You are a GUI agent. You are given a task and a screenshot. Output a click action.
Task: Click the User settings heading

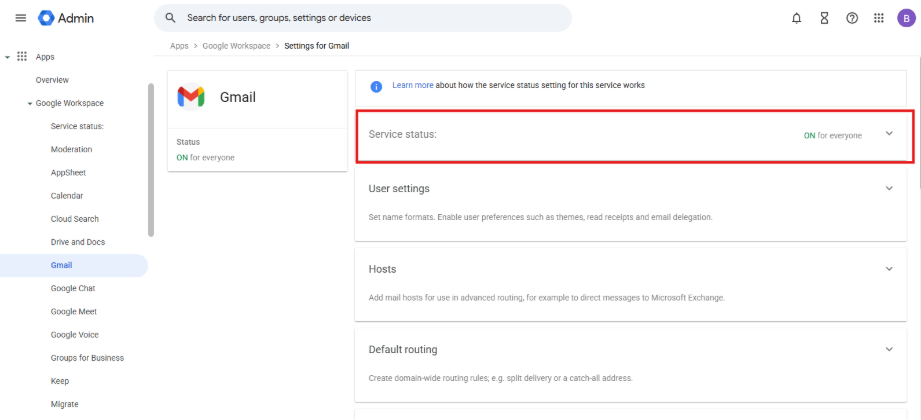coord(399,189)
